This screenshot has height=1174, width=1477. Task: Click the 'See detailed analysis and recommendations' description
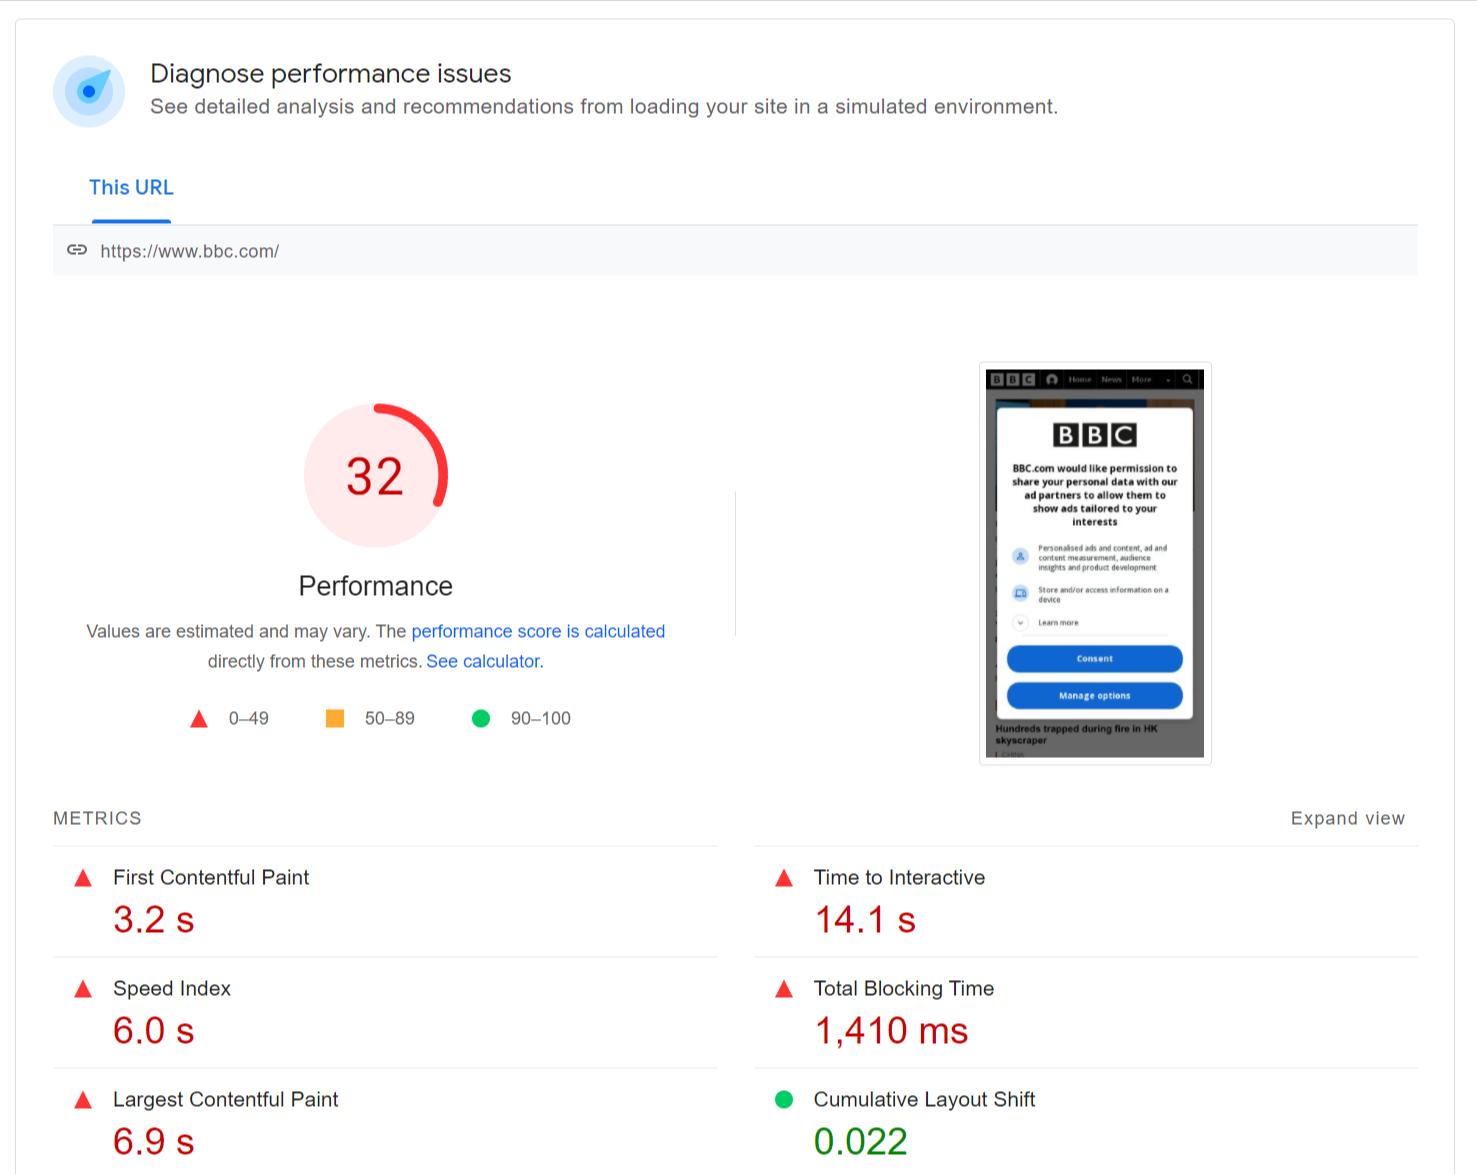tap(604, 107)
